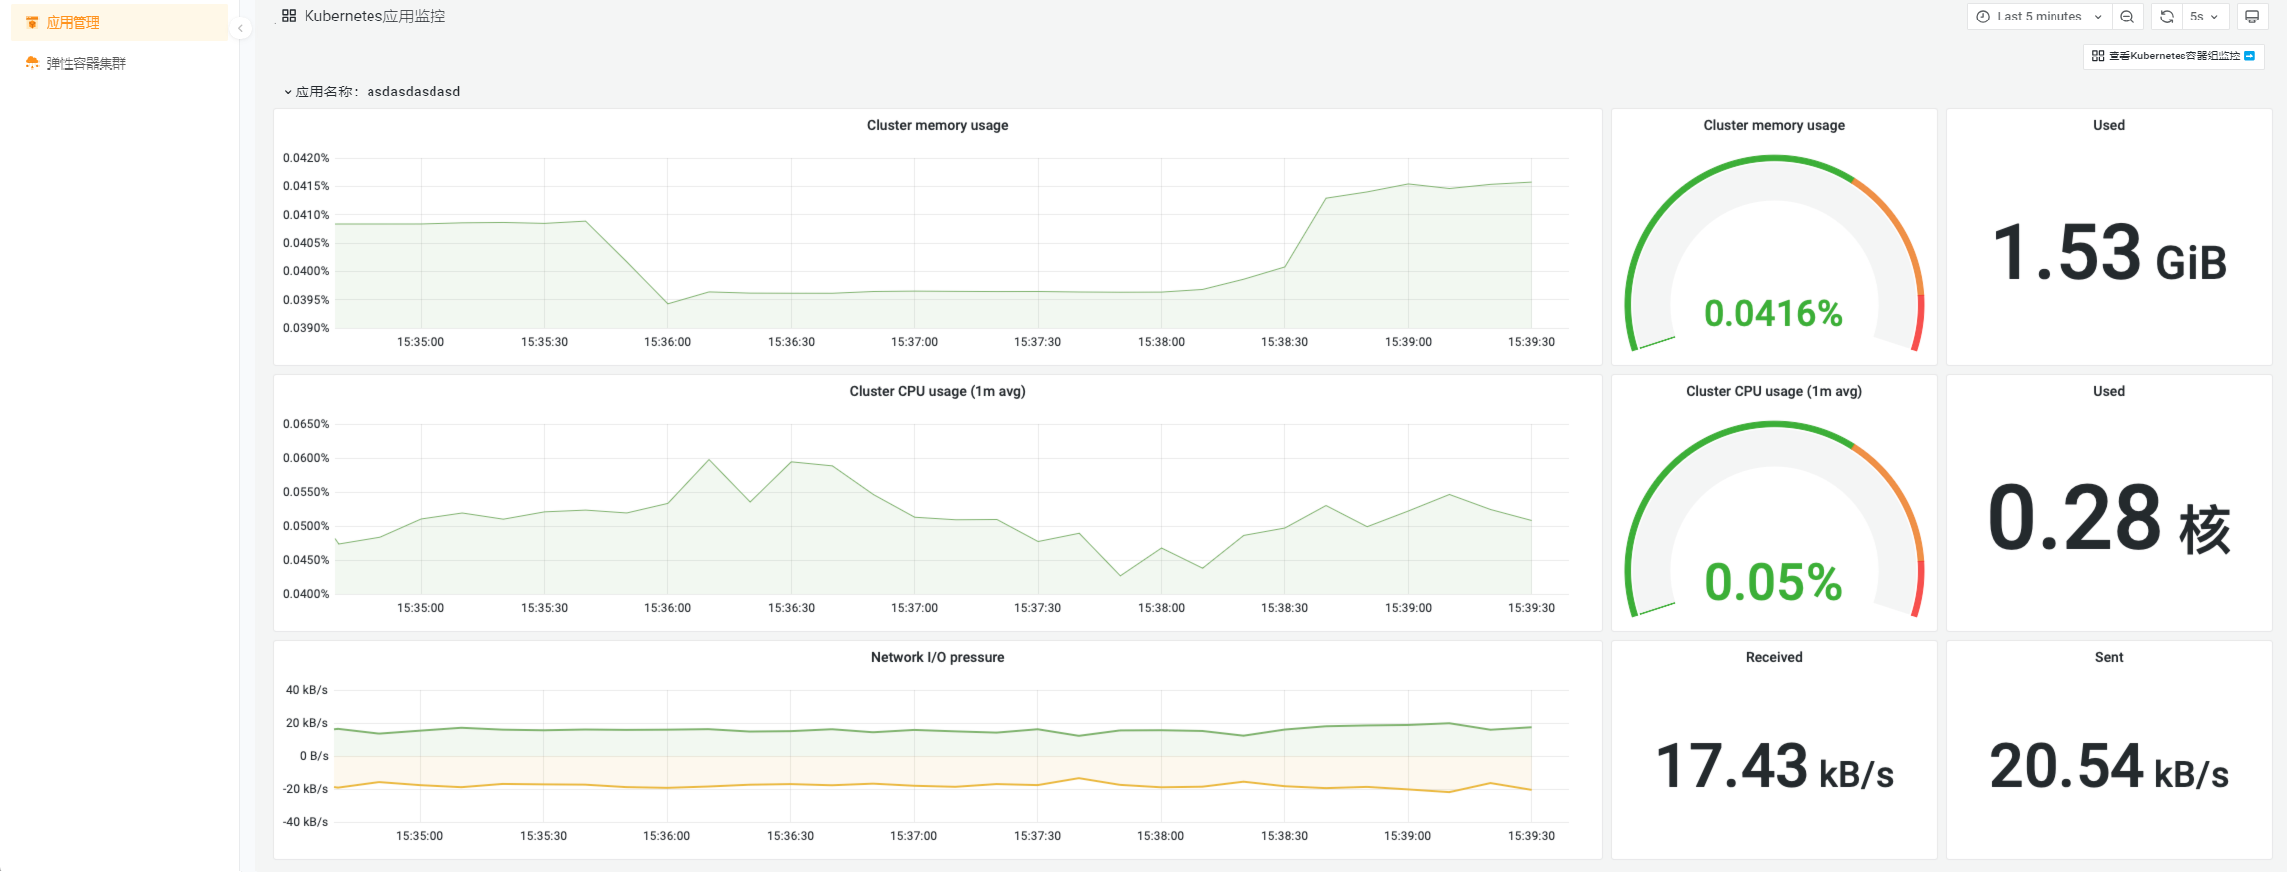Collapse the left sidebar with the chevron
The width and height of the screenshot is (2287, 872).
[x=240, y=28]
